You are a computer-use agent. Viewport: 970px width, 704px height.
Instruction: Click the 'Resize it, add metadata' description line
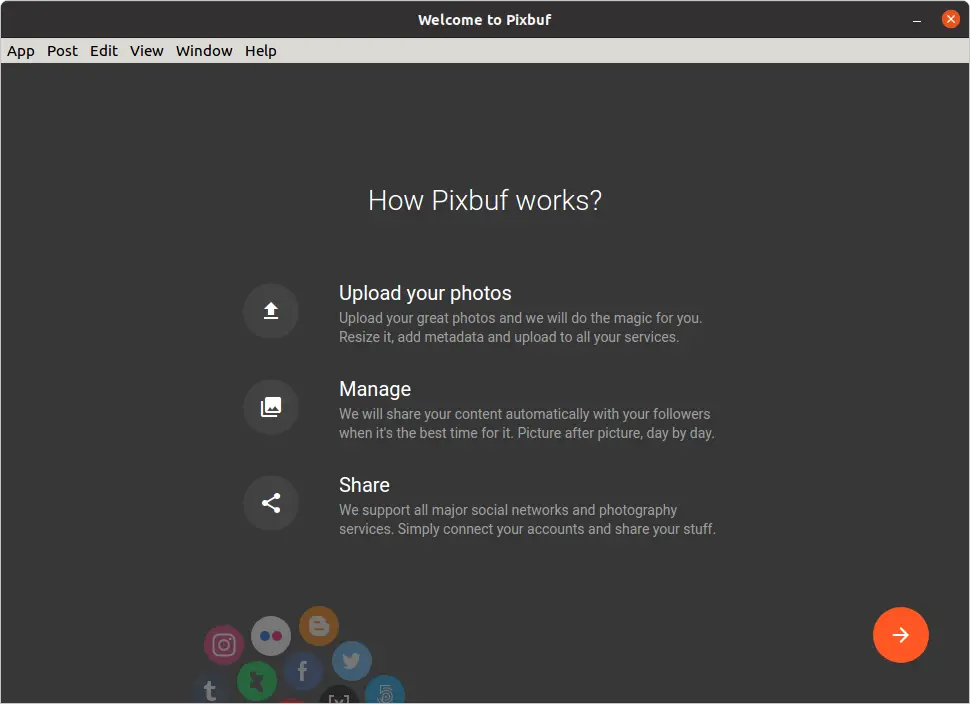[x=509, y=337]
